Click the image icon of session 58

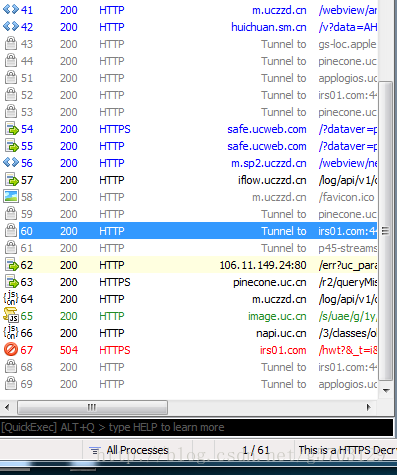[x=11, y=196]
